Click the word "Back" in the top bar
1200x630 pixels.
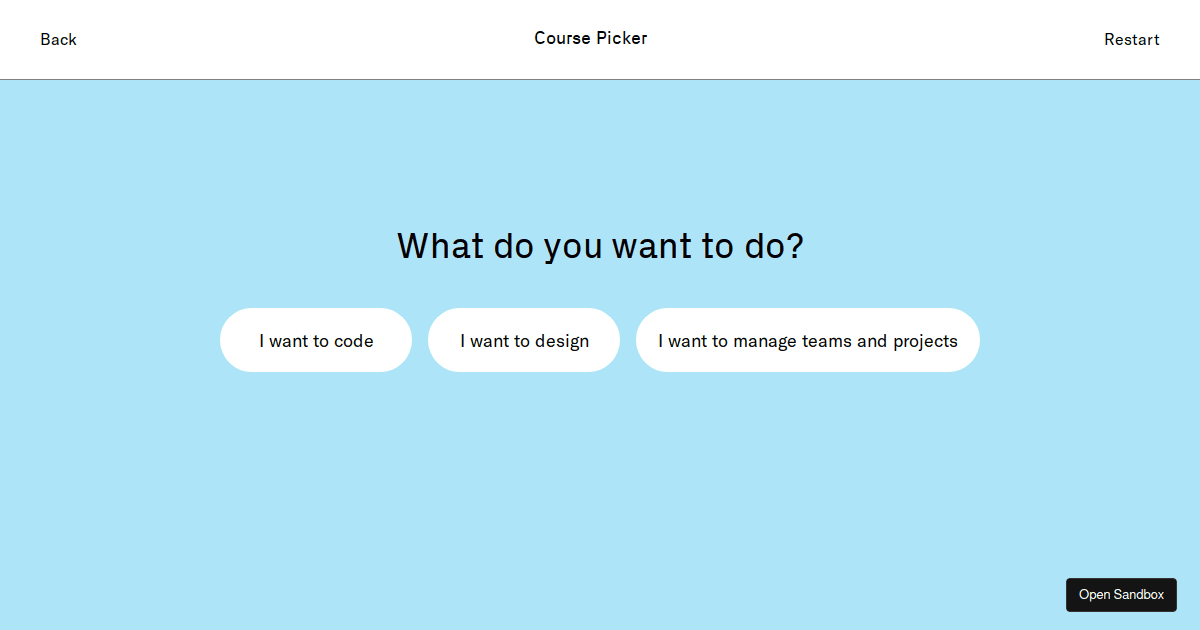click(x=58, y=40)
